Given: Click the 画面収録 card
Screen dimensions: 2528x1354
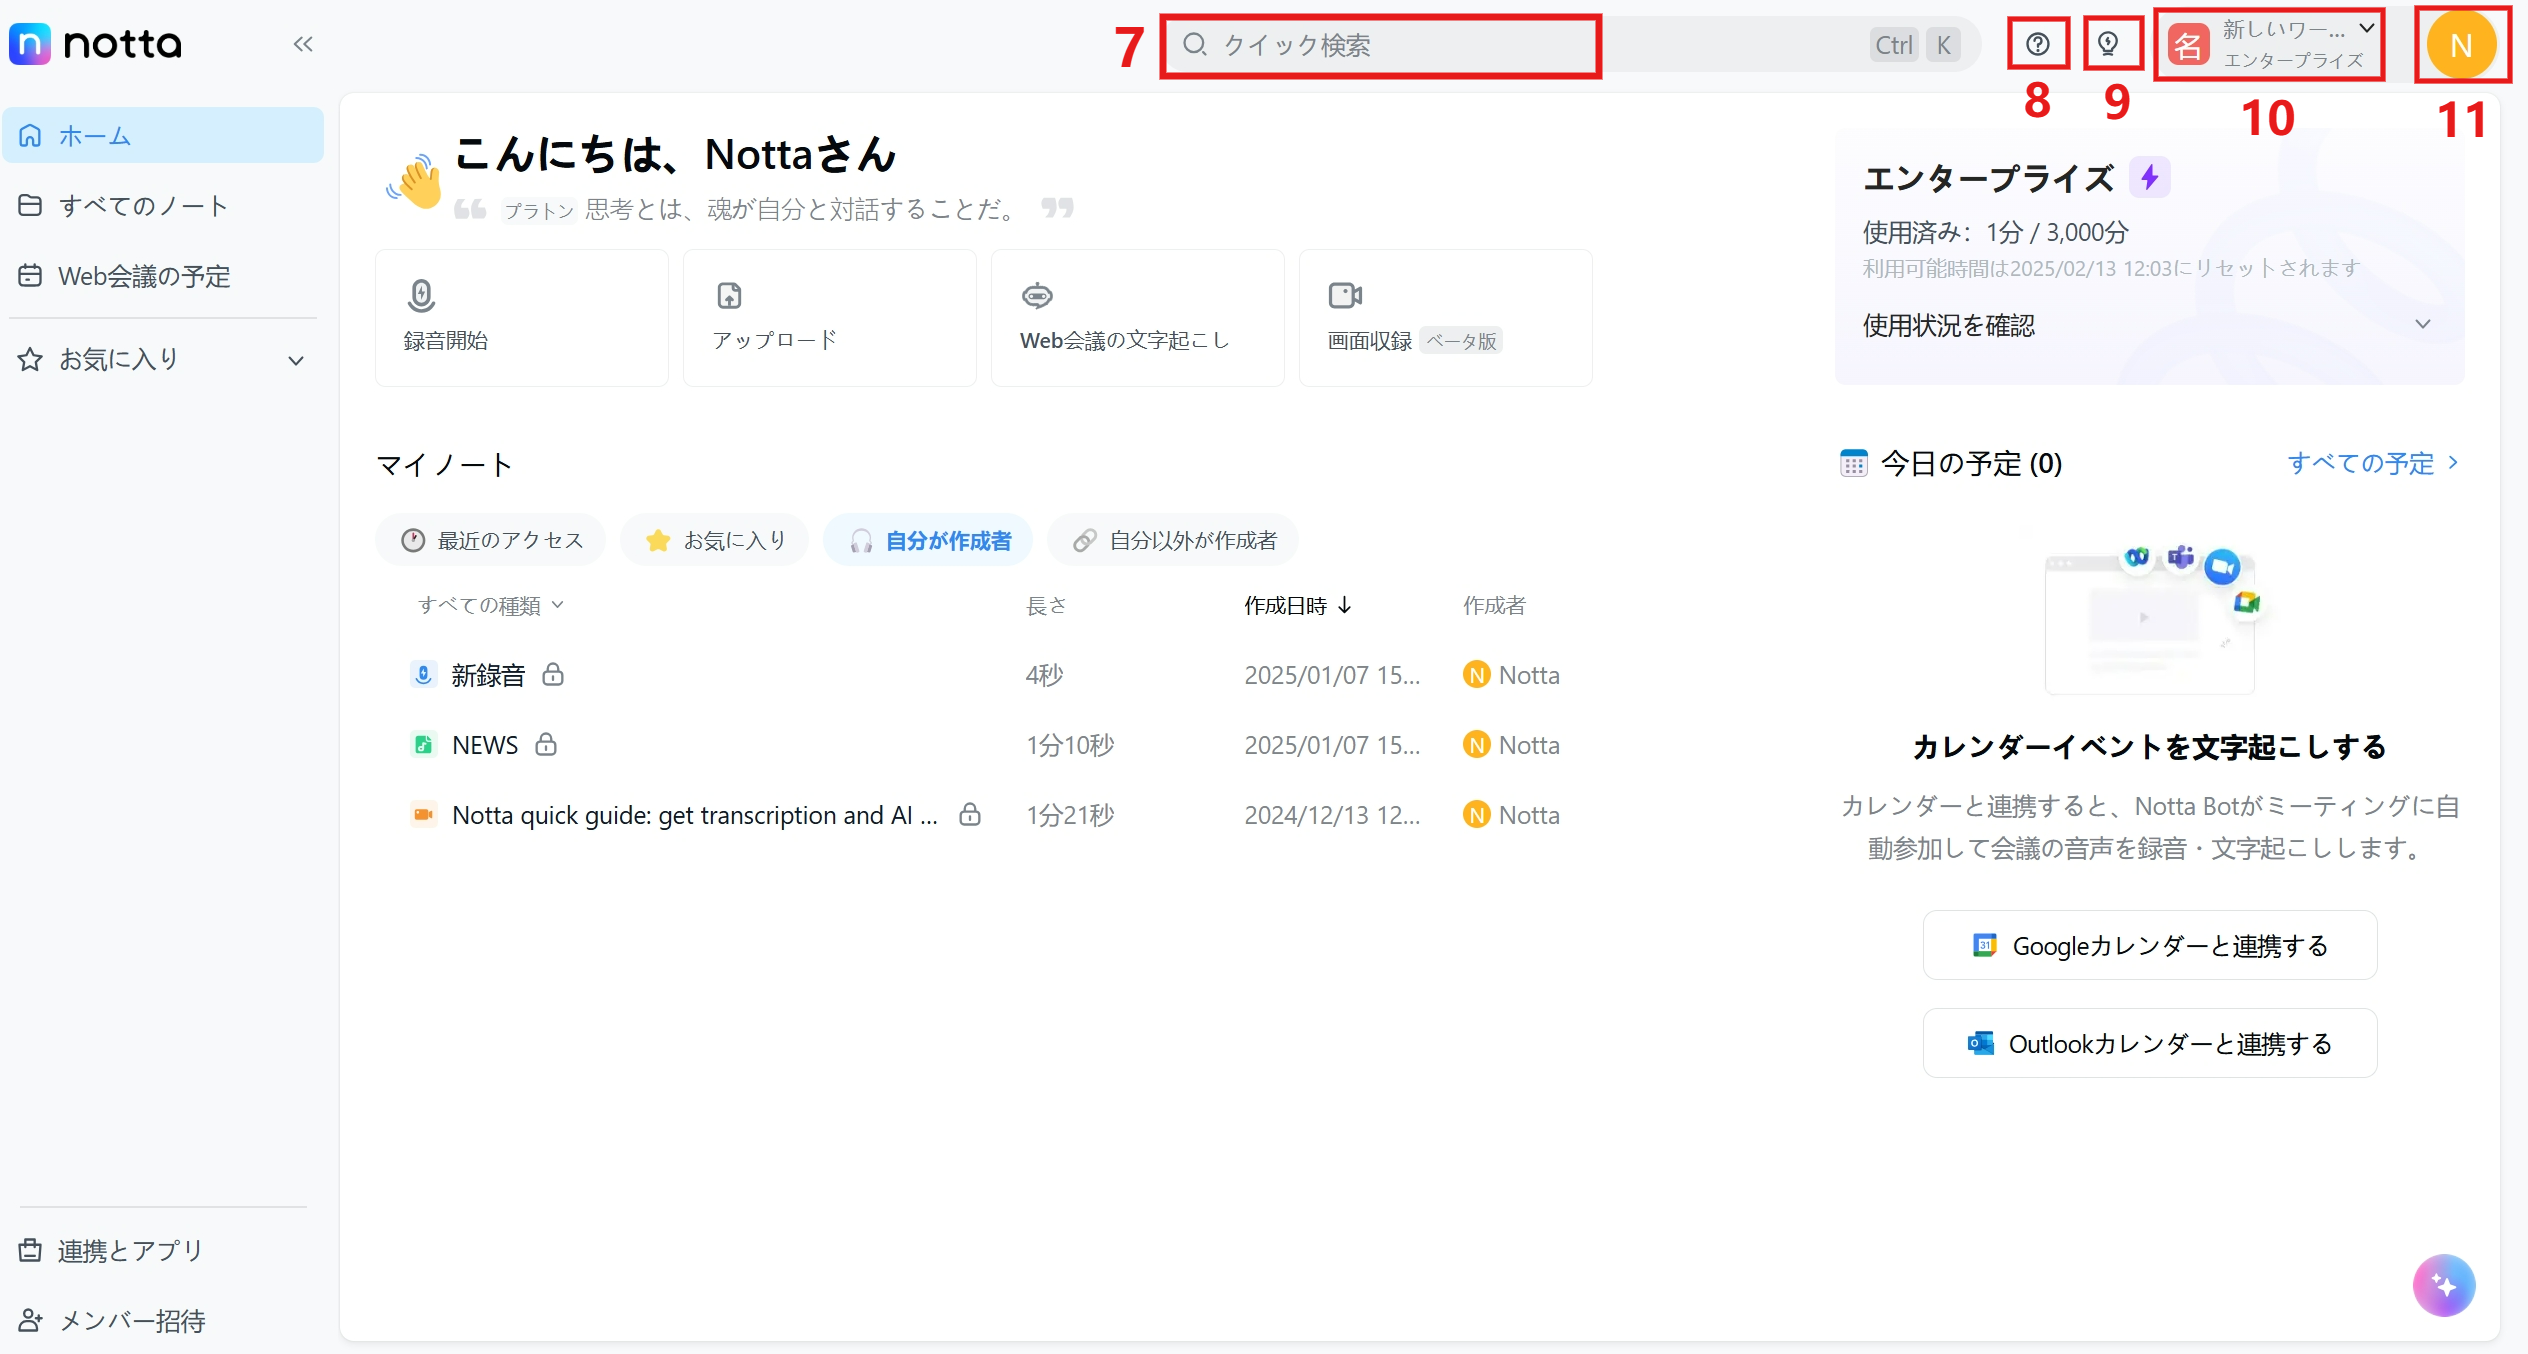Looking at the screenshot, I should 1446,318.
